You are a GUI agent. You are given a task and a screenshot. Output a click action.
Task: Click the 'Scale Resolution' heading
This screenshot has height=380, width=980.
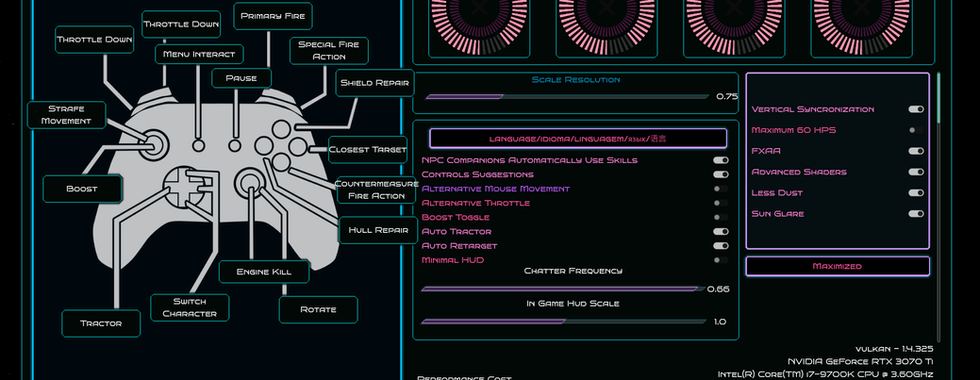[576, 79]
